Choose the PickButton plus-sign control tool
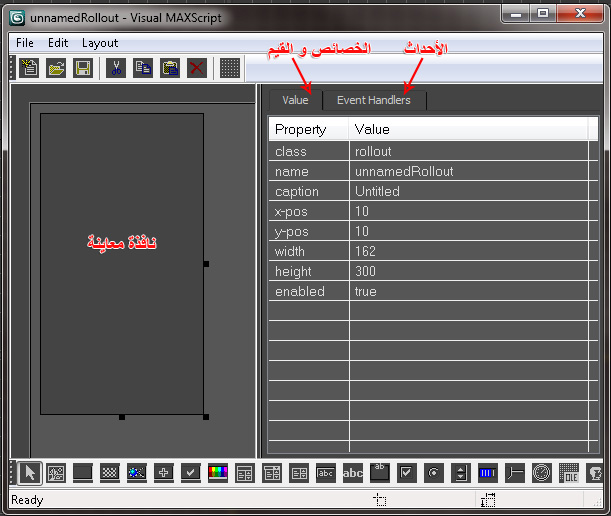This screenshot has width=611, height=516. [164, 473]
